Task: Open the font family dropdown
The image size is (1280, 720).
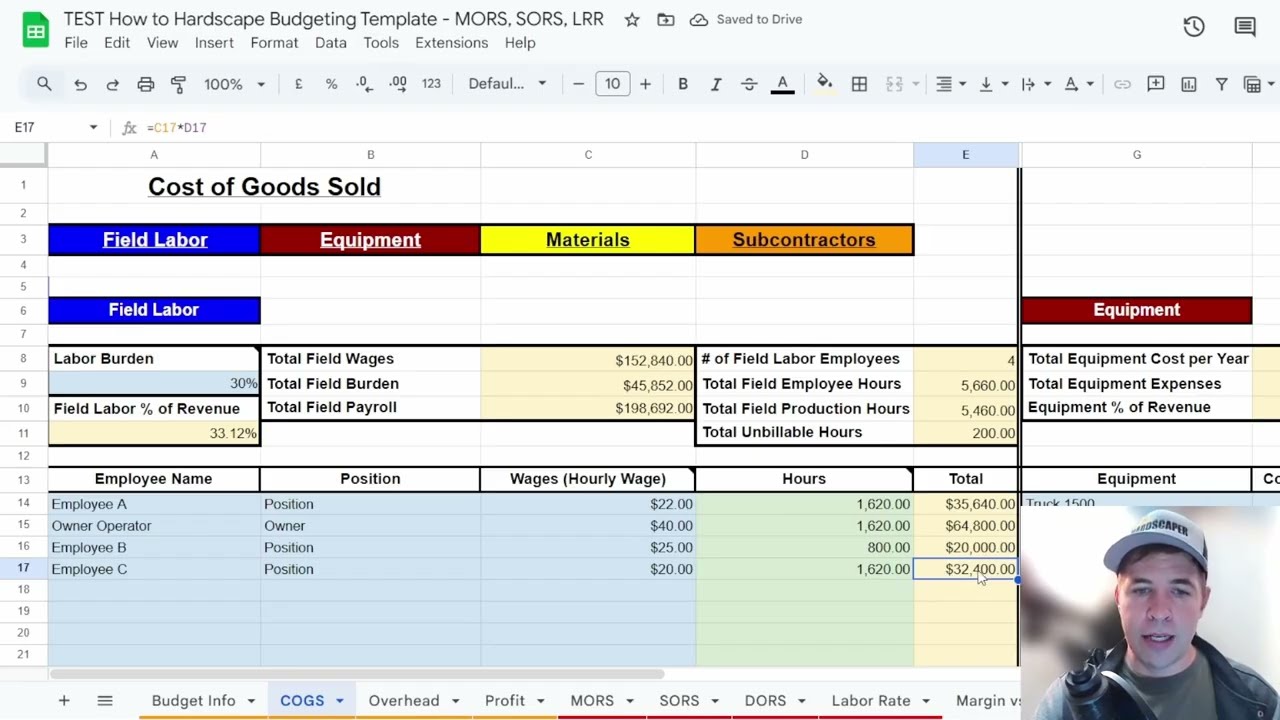Action: (508, 84)
